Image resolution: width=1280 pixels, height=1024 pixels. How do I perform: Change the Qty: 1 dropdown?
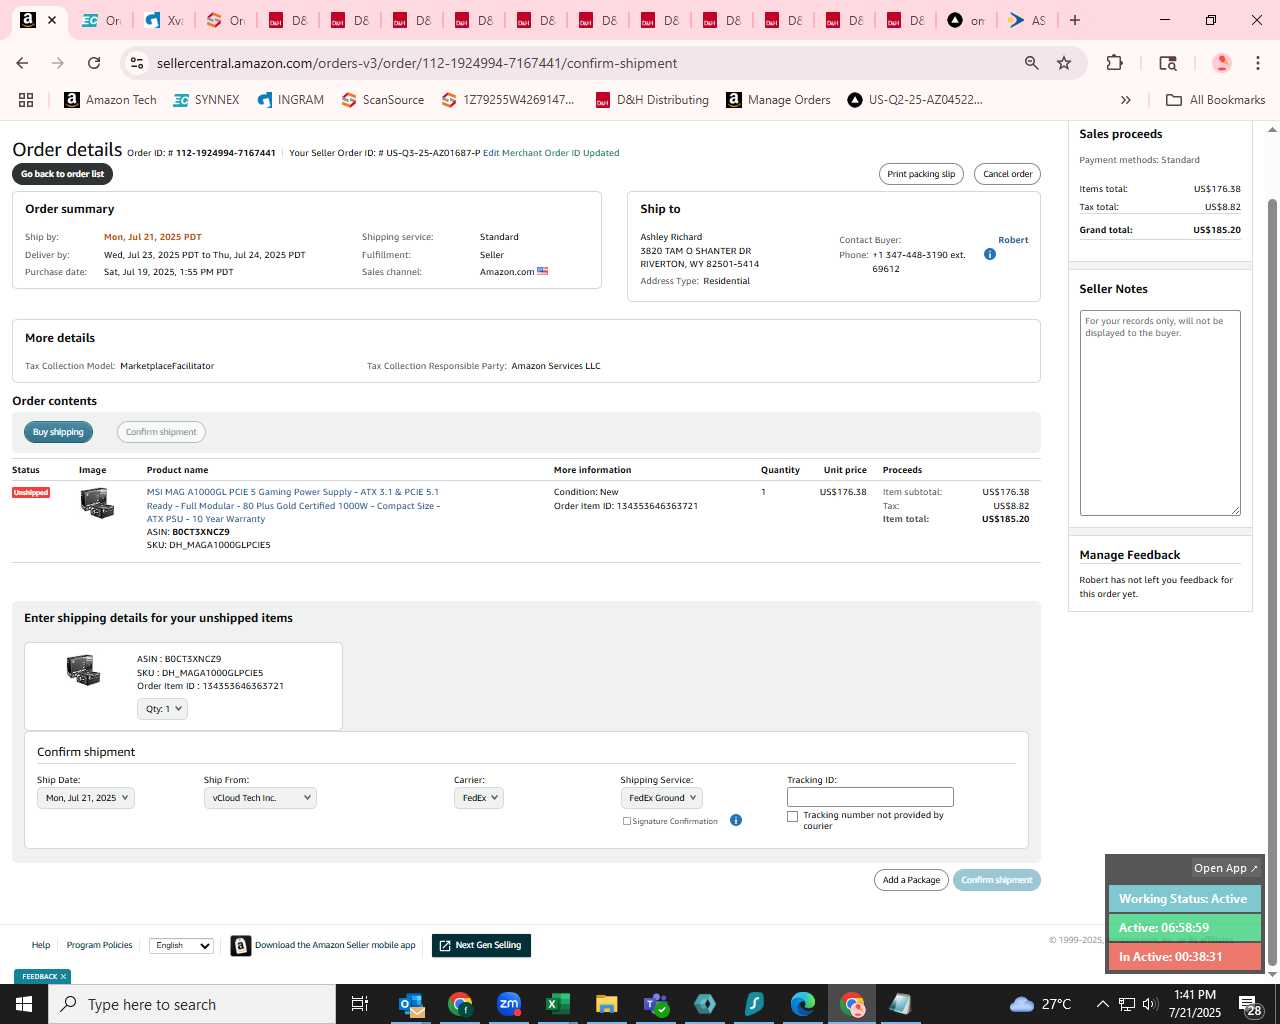coord(162,709)
